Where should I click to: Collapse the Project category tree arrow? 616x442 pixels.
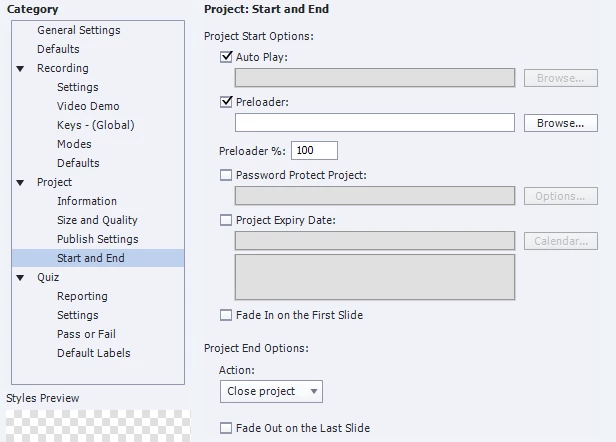point(20,183)
